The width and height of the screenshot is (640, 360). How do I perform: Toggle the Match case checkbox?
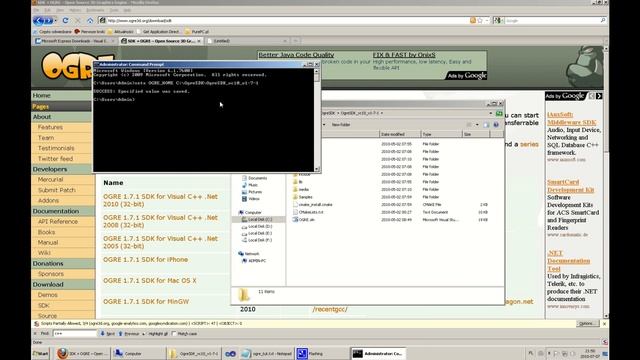coord(174,334)
